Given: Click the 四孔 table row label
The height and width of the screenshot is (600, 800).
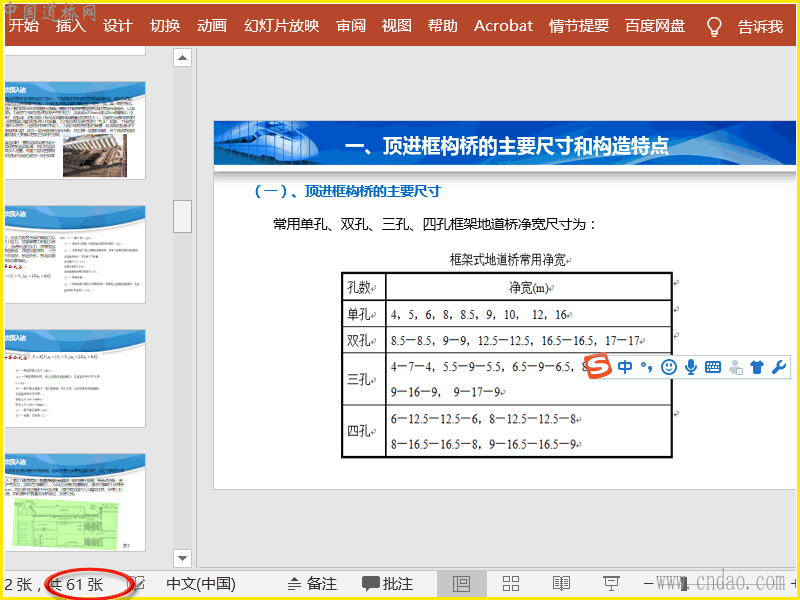Looking at the screenshot, I should tap(363, 431).
